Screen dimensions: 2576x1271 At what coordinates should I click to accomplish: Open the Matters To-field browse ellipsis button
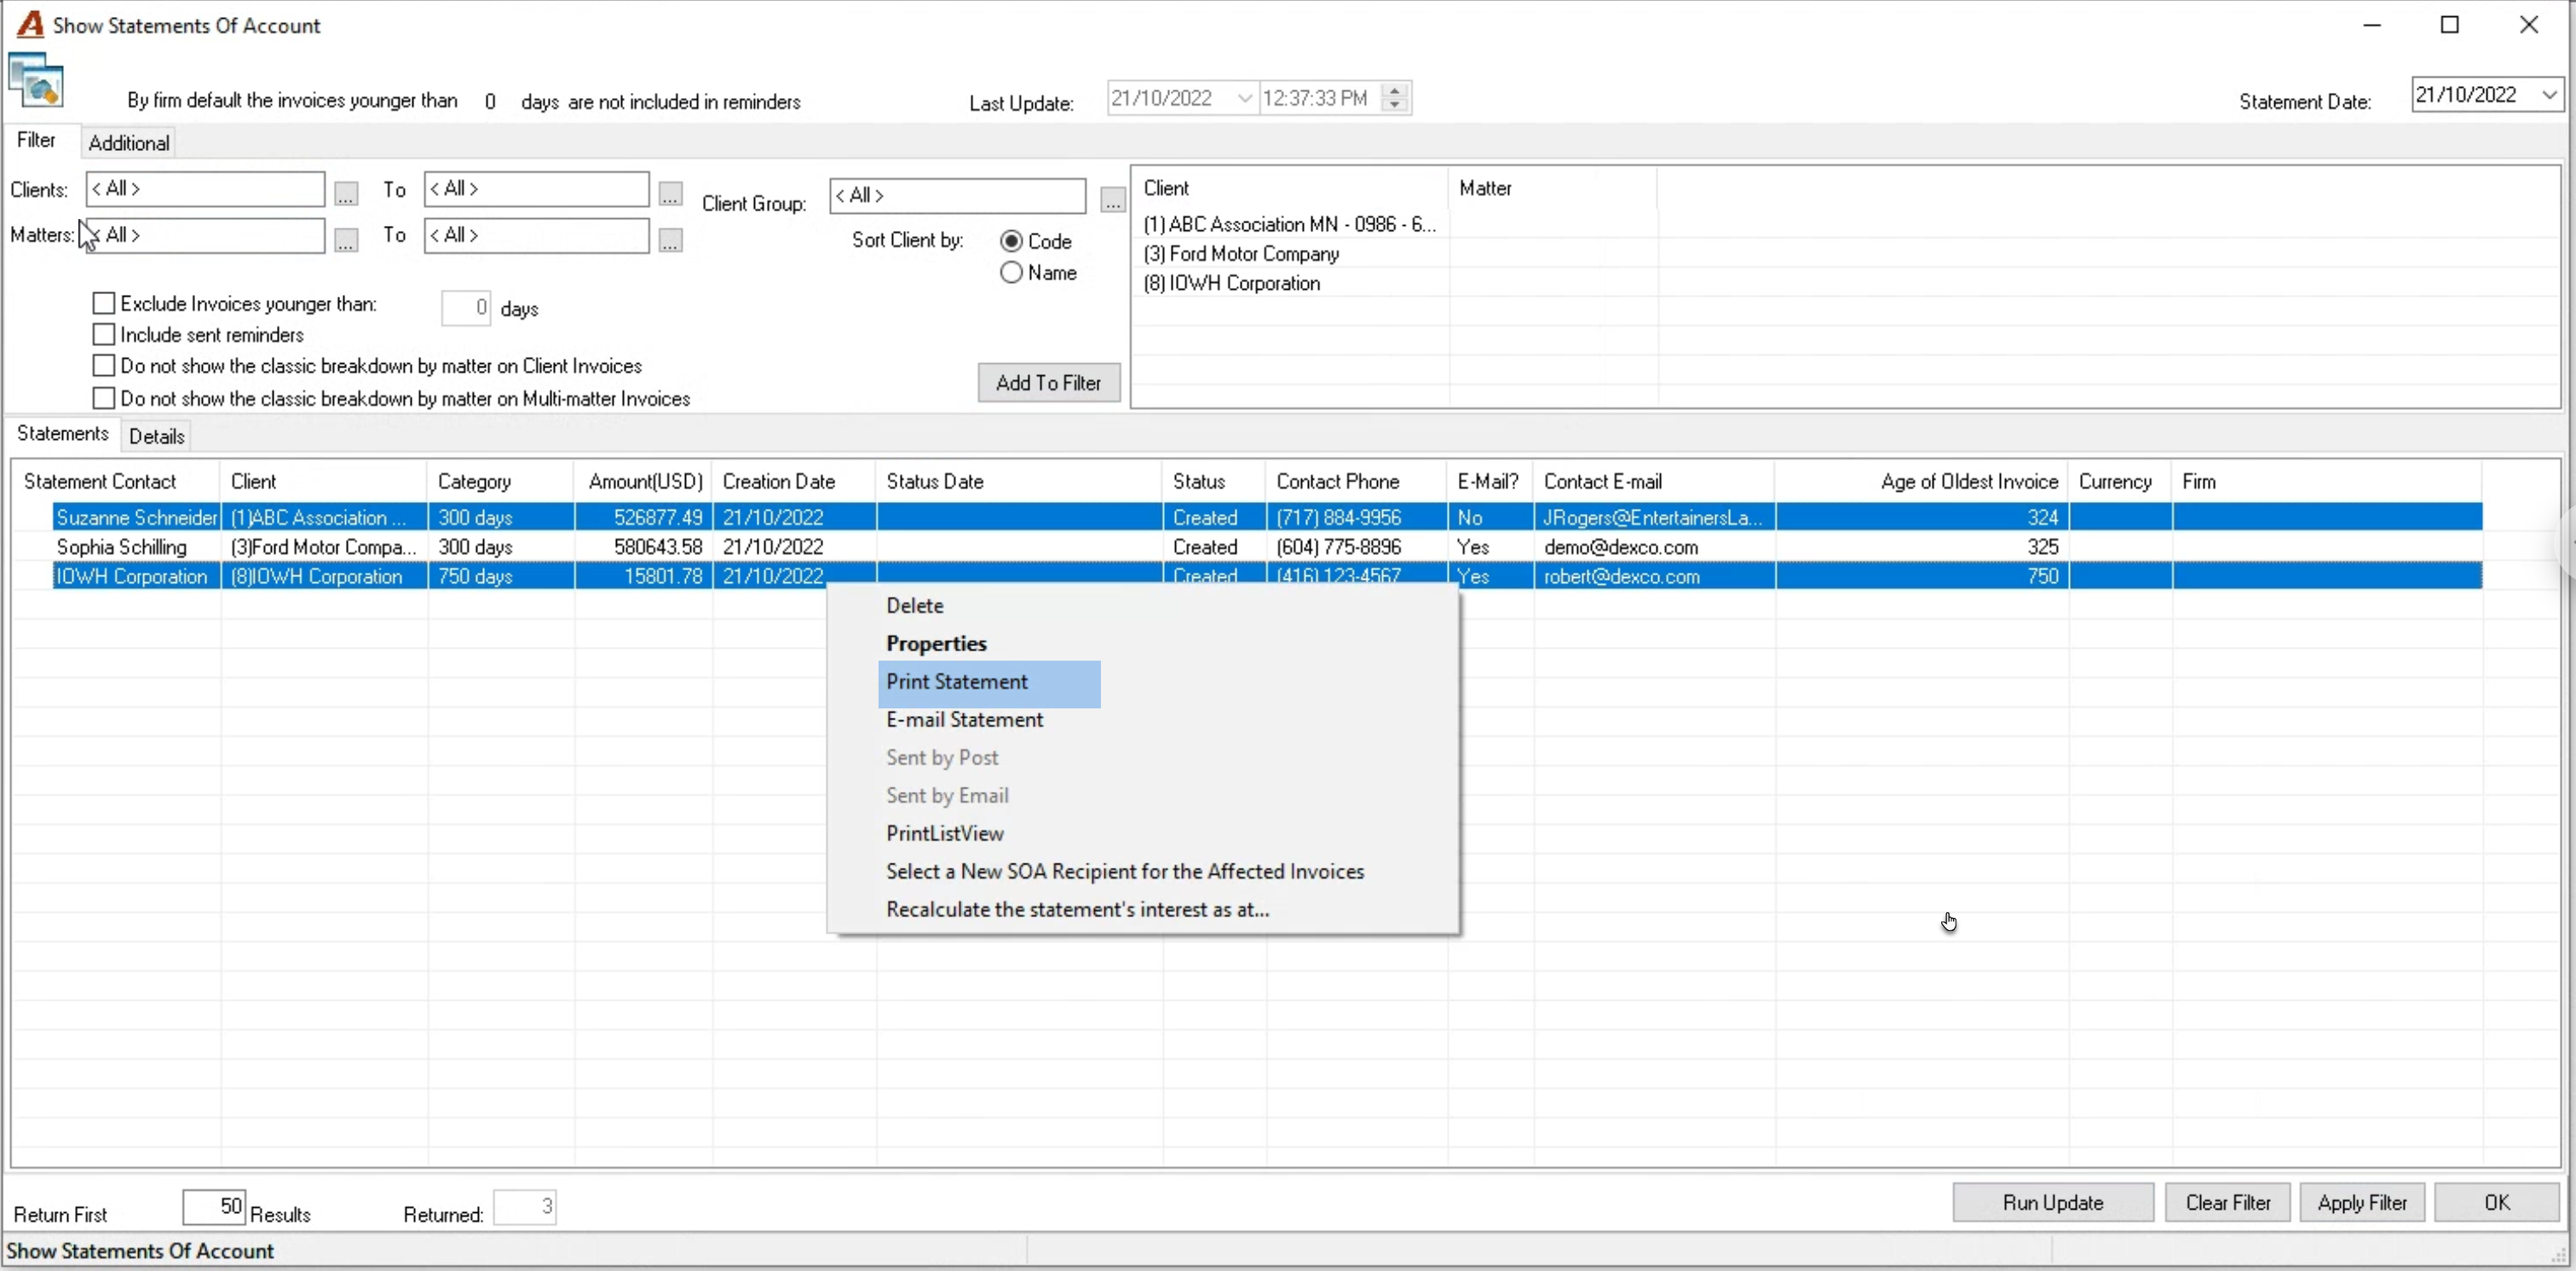pyautogui.click(x=670, y=240)
